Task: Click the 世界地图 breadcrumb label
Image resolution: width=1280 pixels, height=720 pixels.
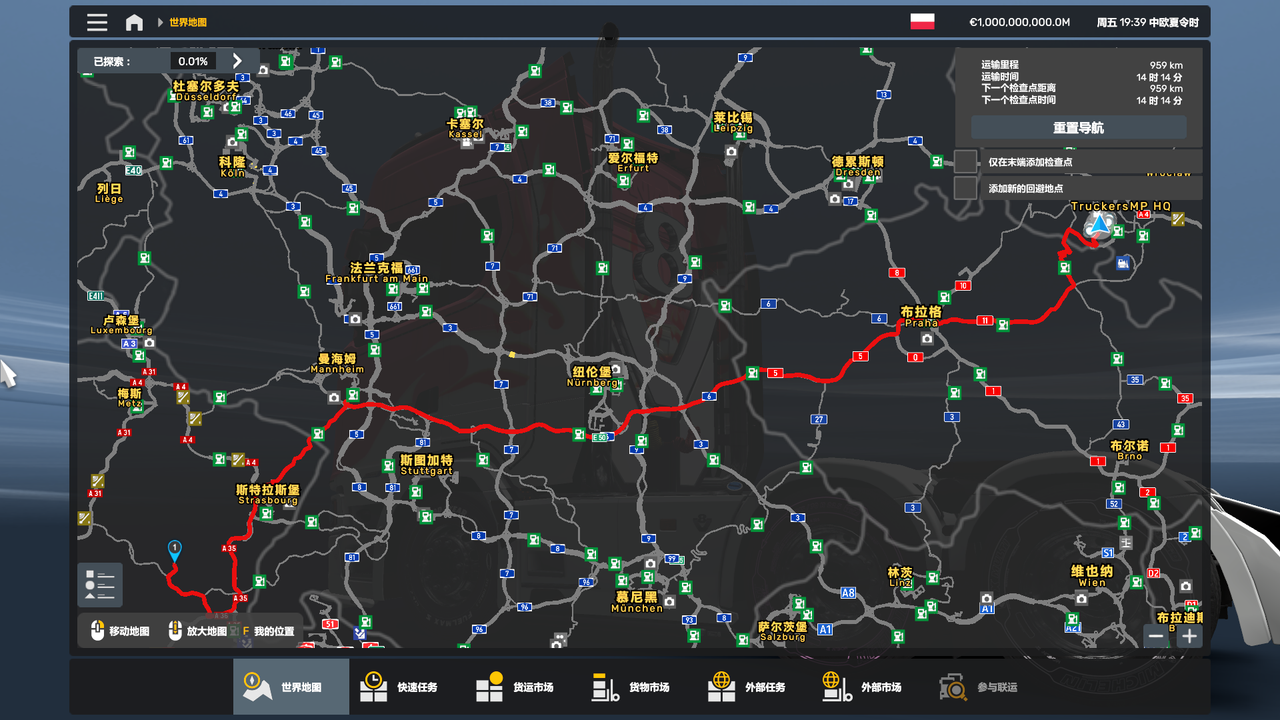Action: [188, 22]
